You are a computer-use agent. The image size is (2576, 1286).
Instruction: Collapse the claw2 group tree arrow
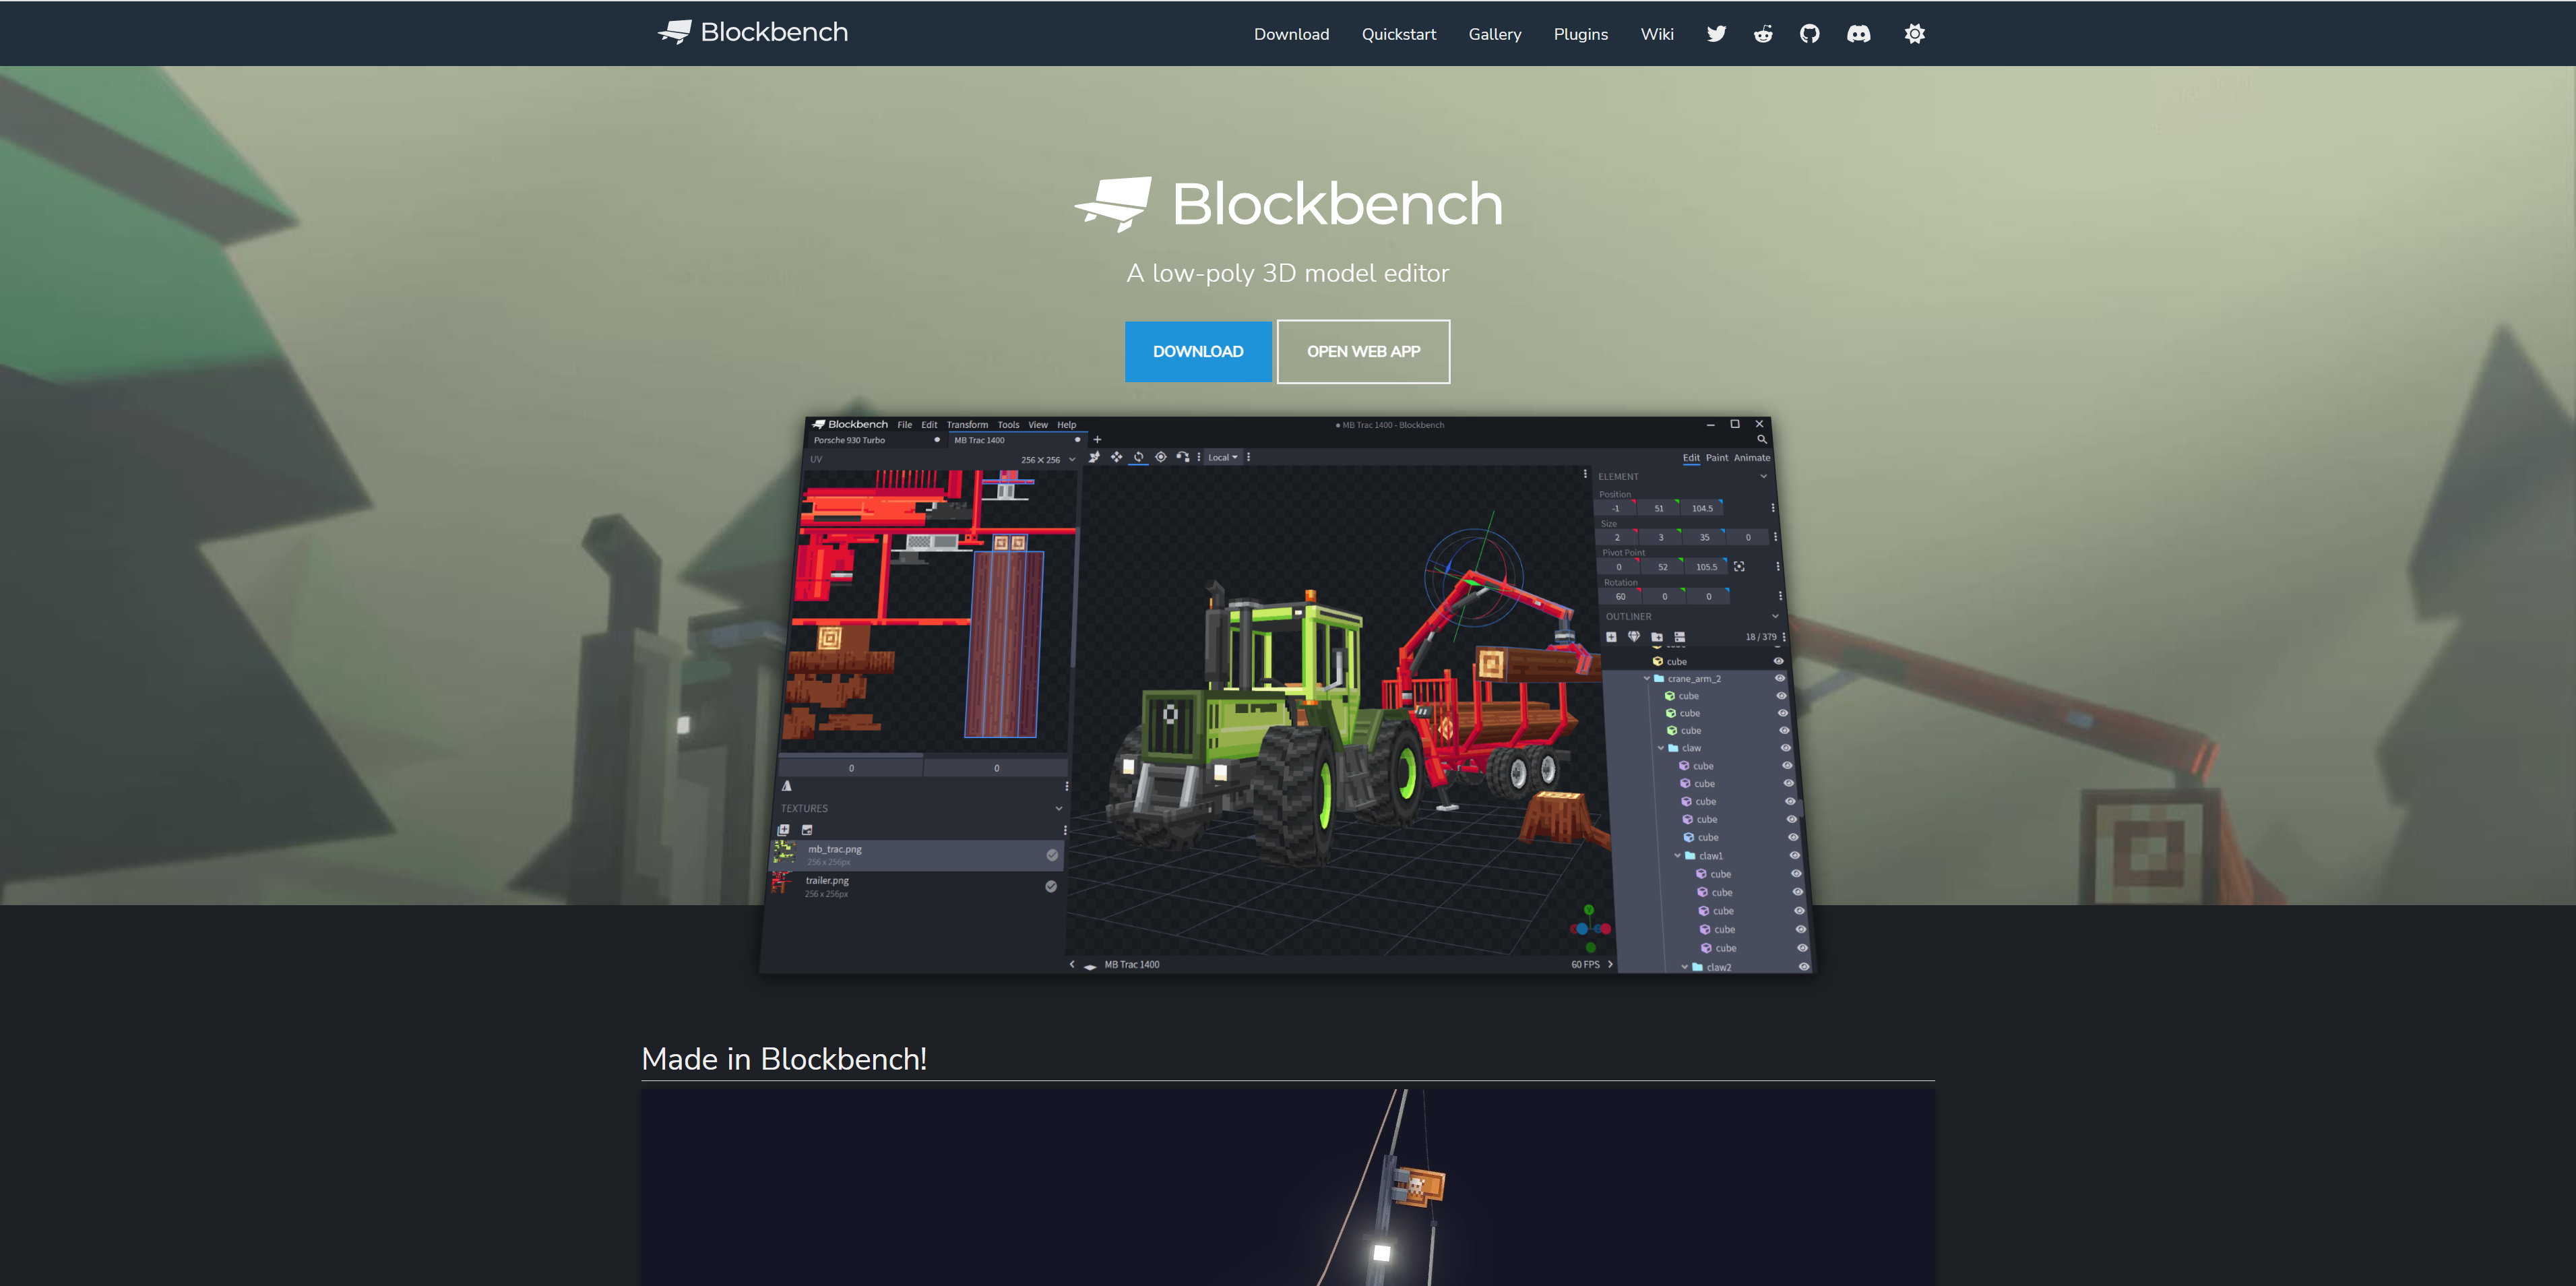pyautogui.click(x=1684, y=967)
